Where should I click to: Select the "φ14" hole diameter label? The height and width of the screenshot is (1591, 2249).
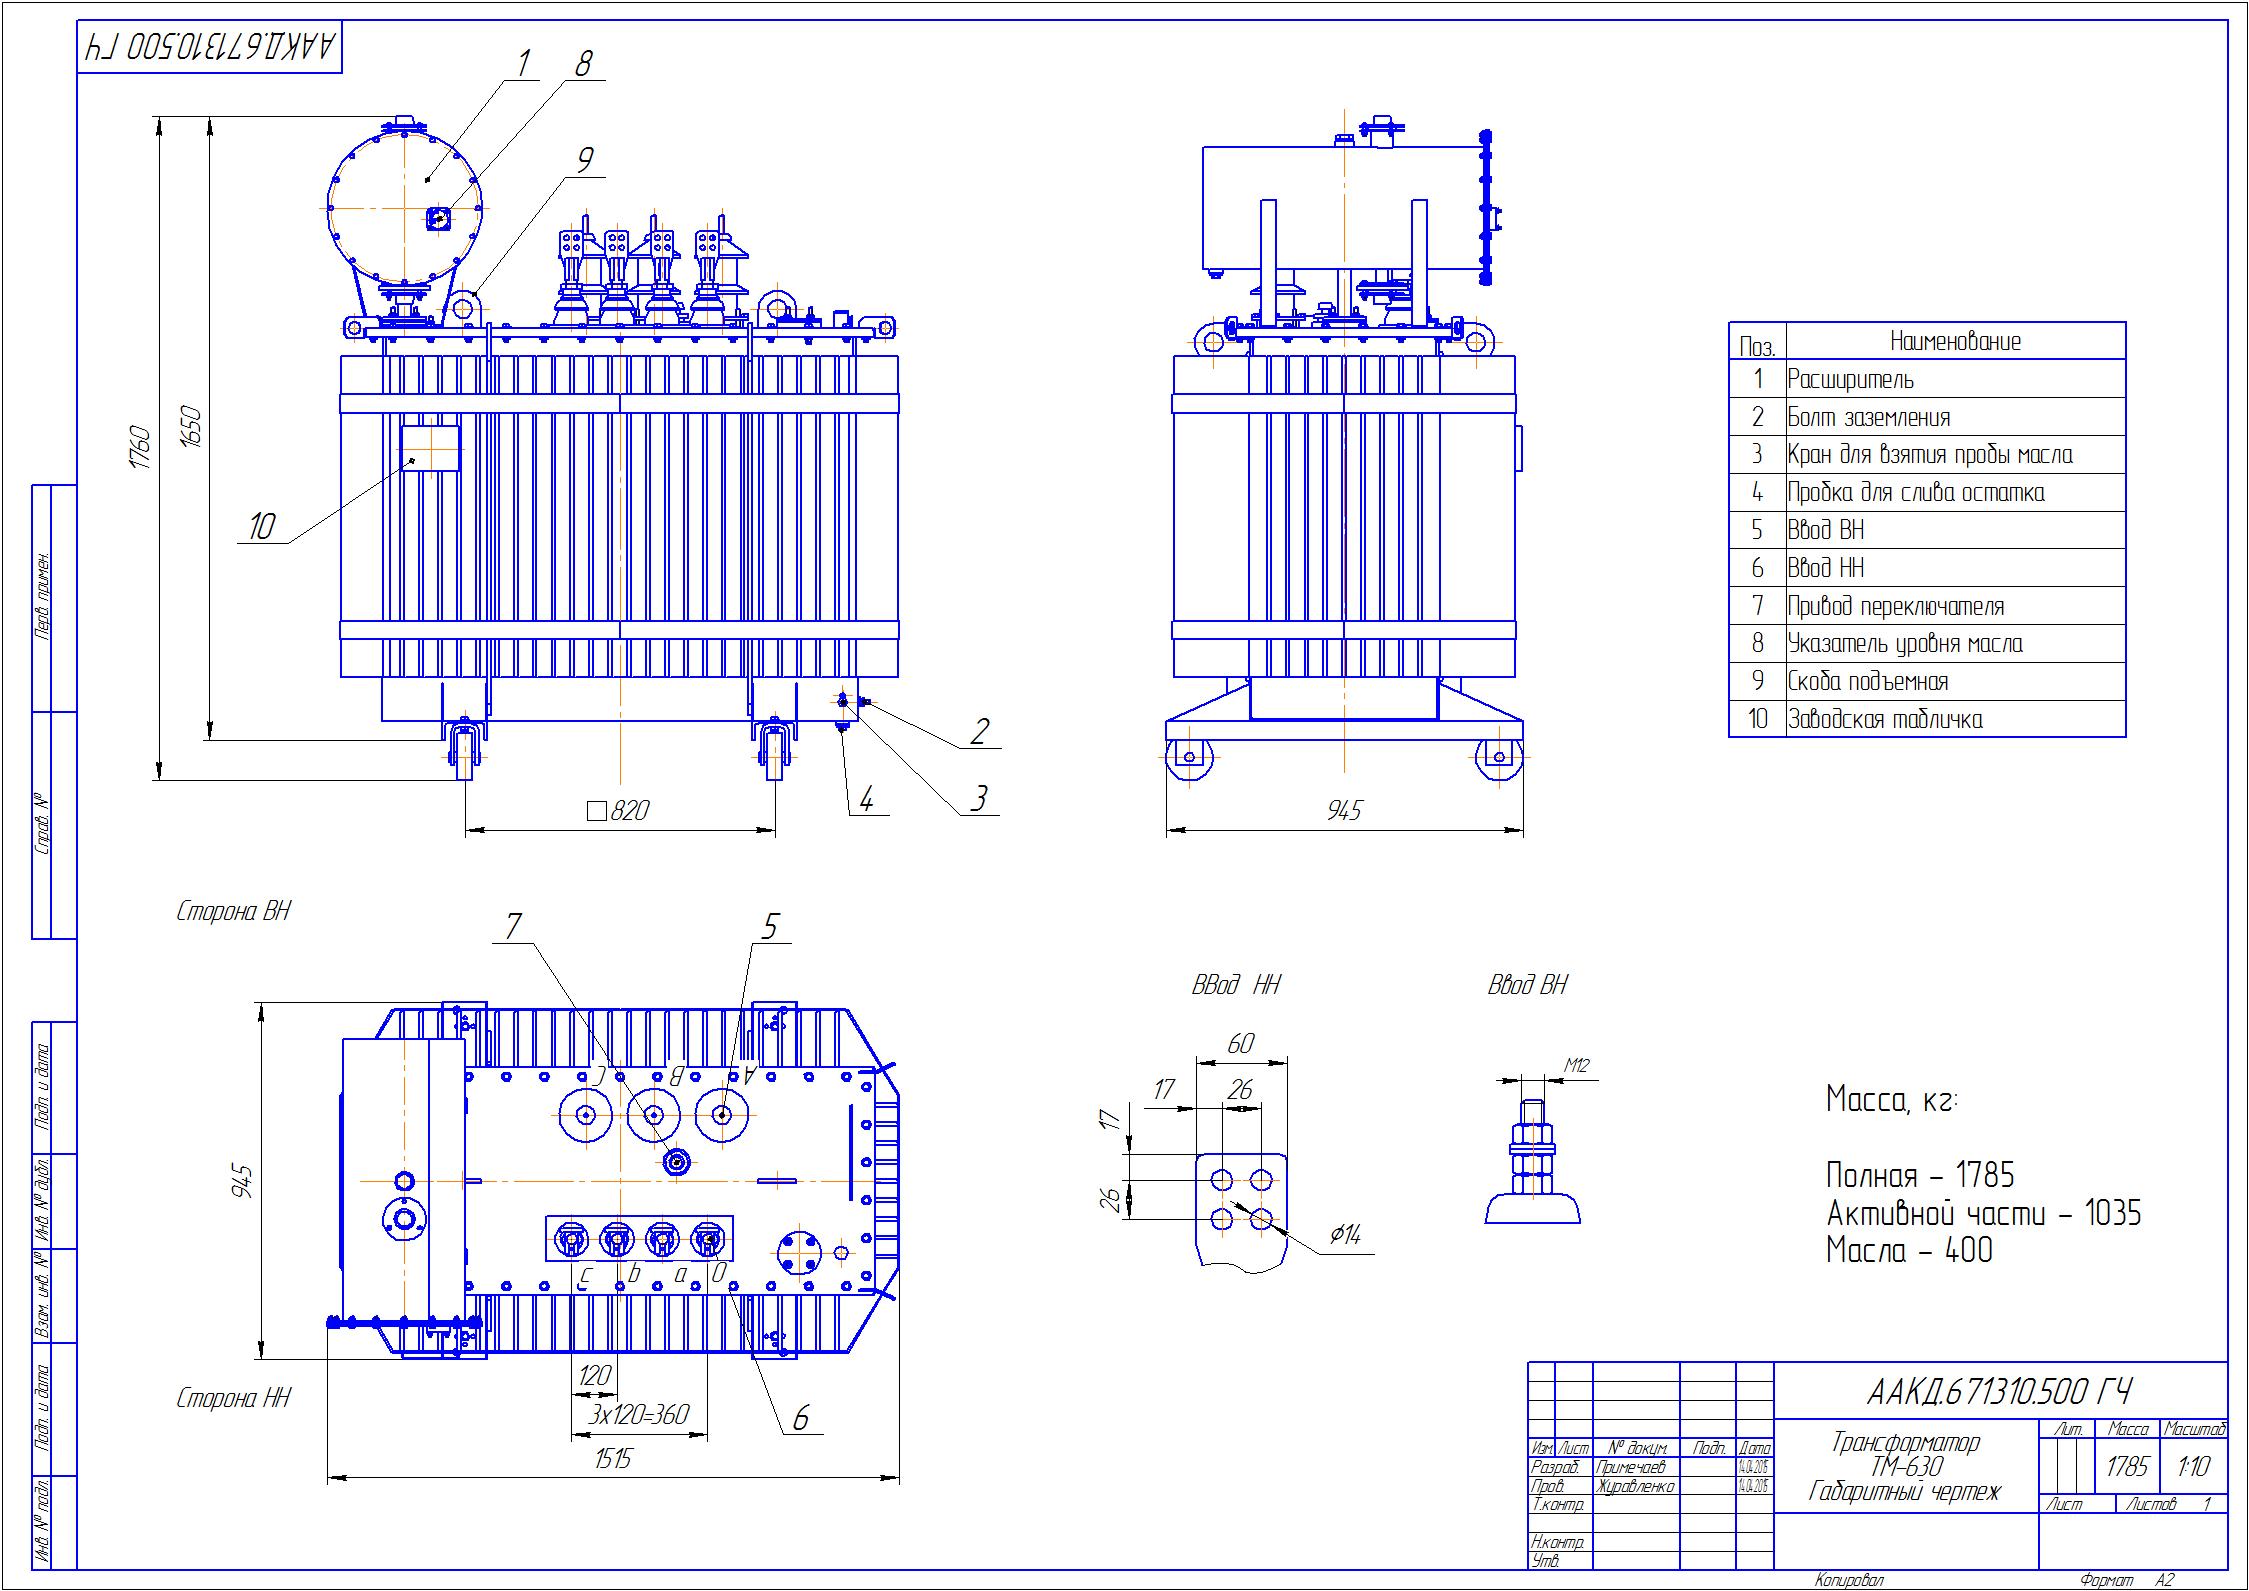[1345, 1236]
